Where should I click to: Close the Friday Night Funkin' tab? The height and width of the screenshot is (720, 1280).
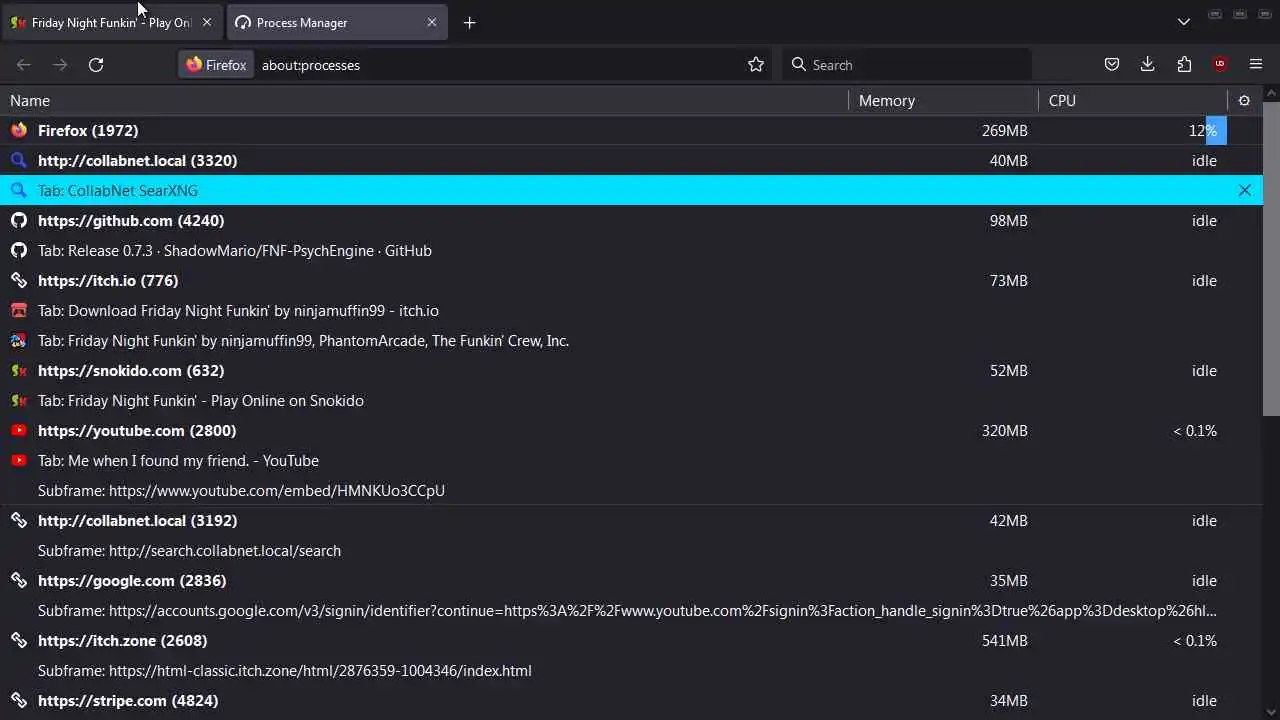point(207,22)
